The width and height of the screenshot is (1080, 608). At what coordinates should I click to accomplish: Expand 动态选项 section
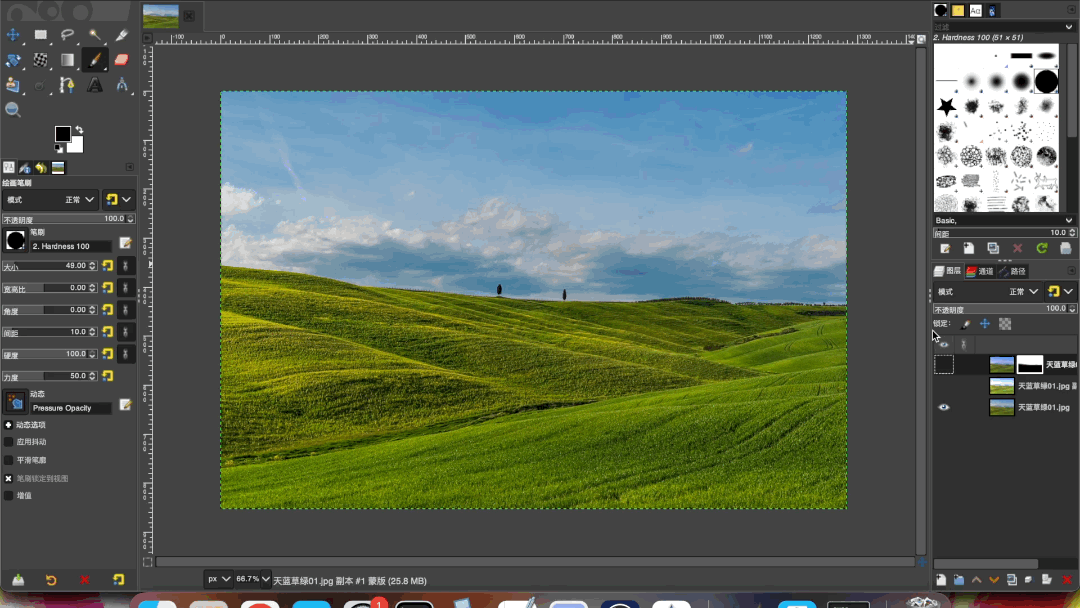click(9, 425)
